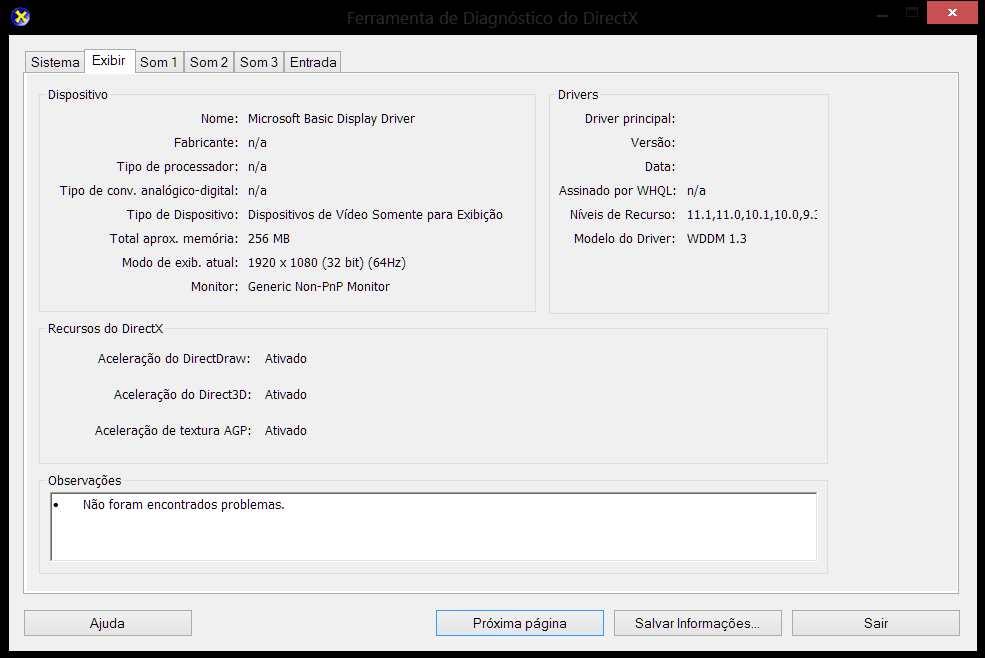Minimize the DirectX diagnostic window
This screenshot has height=658, width=985.
tap(883, 14)
